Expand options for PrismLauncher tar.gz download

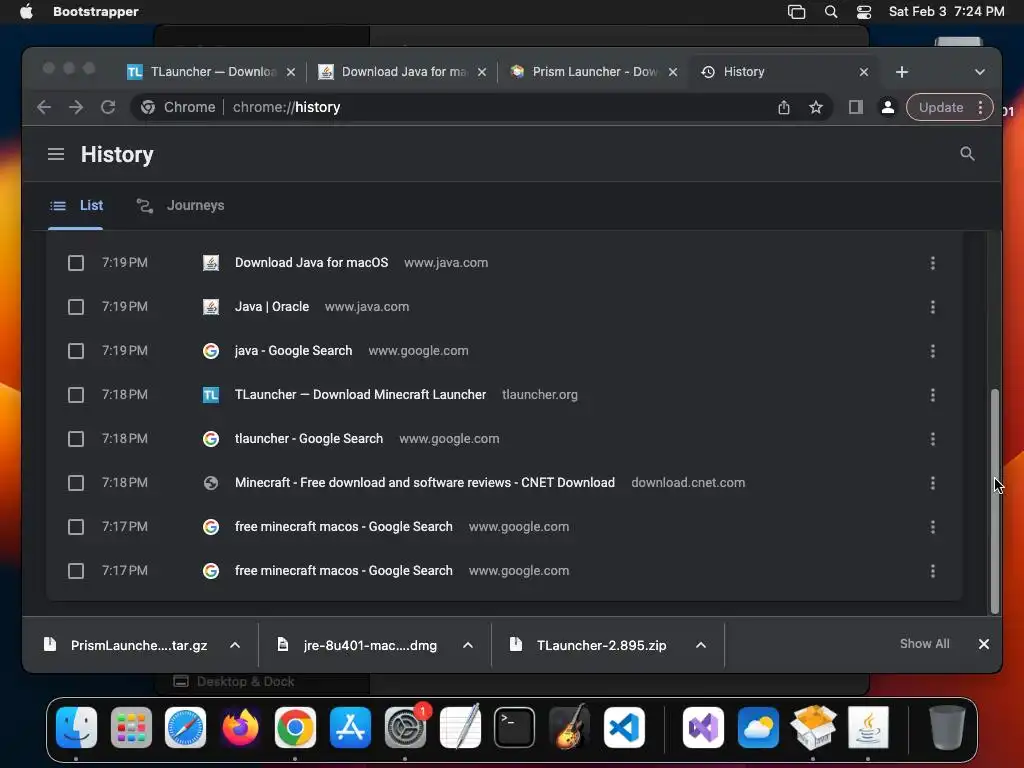(235, 645)
